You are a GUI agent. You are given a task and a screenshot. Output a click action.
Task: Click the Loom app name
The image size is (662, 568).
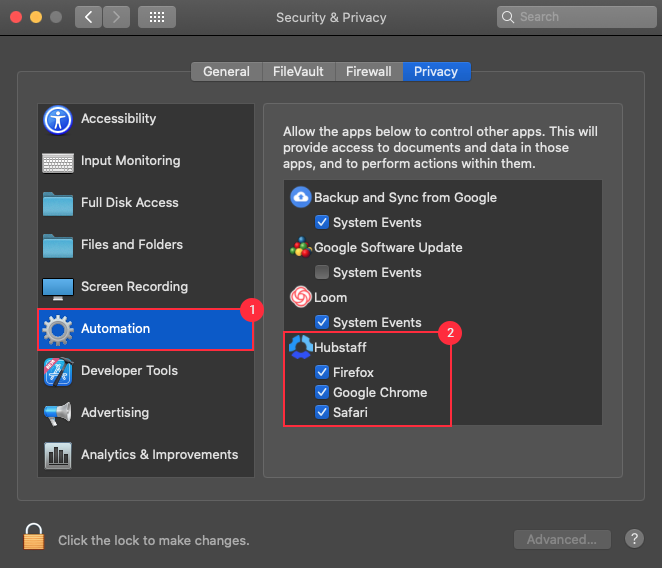pyautogui.click(x=331, y=298)
